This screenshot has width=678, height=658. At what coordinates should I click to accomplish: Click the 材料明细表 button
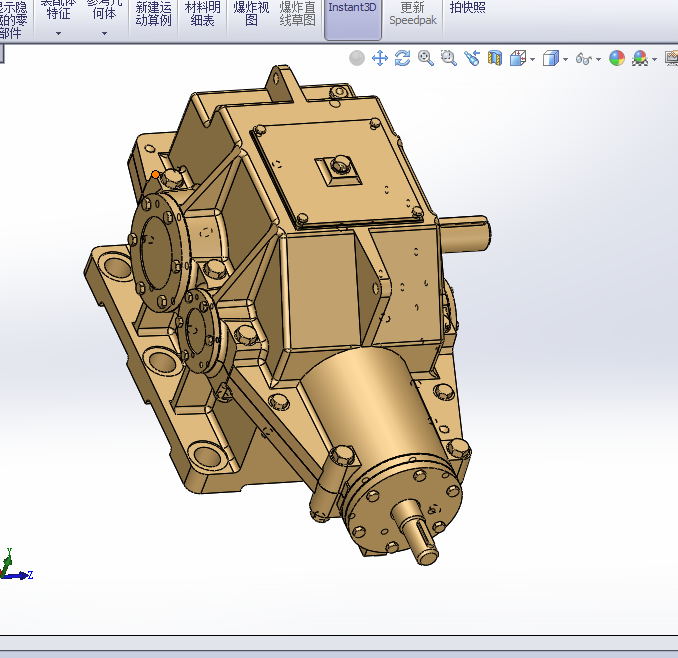[203, 14]
